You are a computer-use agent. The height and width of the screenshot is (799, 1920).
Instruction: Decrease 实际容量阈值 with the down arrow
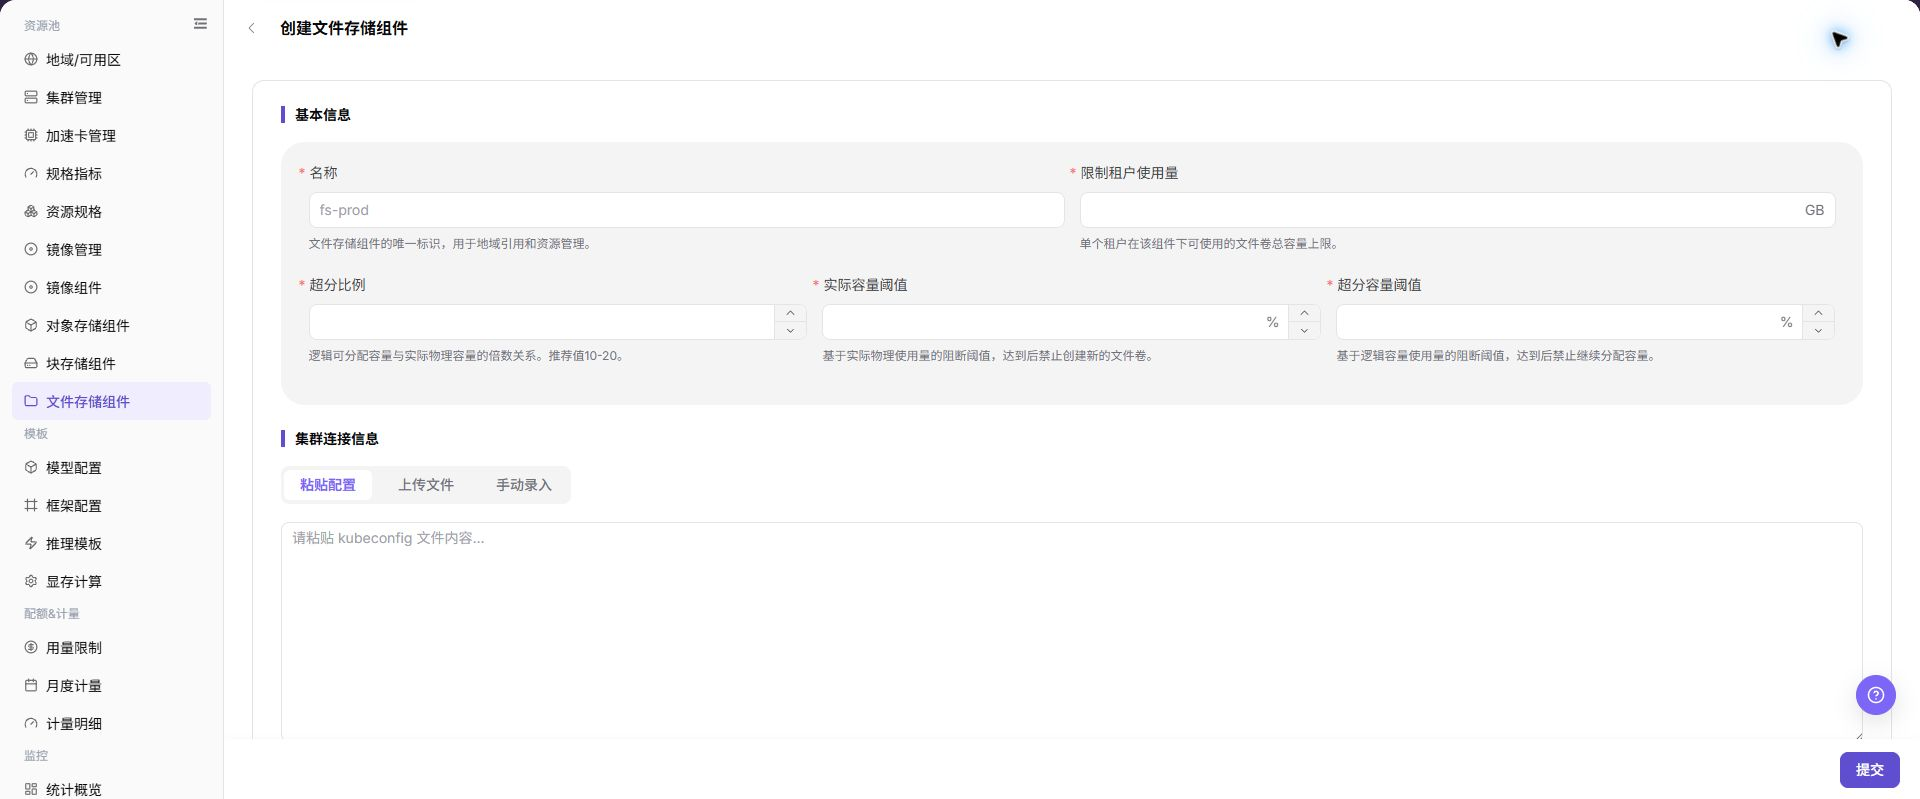pos(1304,331)
